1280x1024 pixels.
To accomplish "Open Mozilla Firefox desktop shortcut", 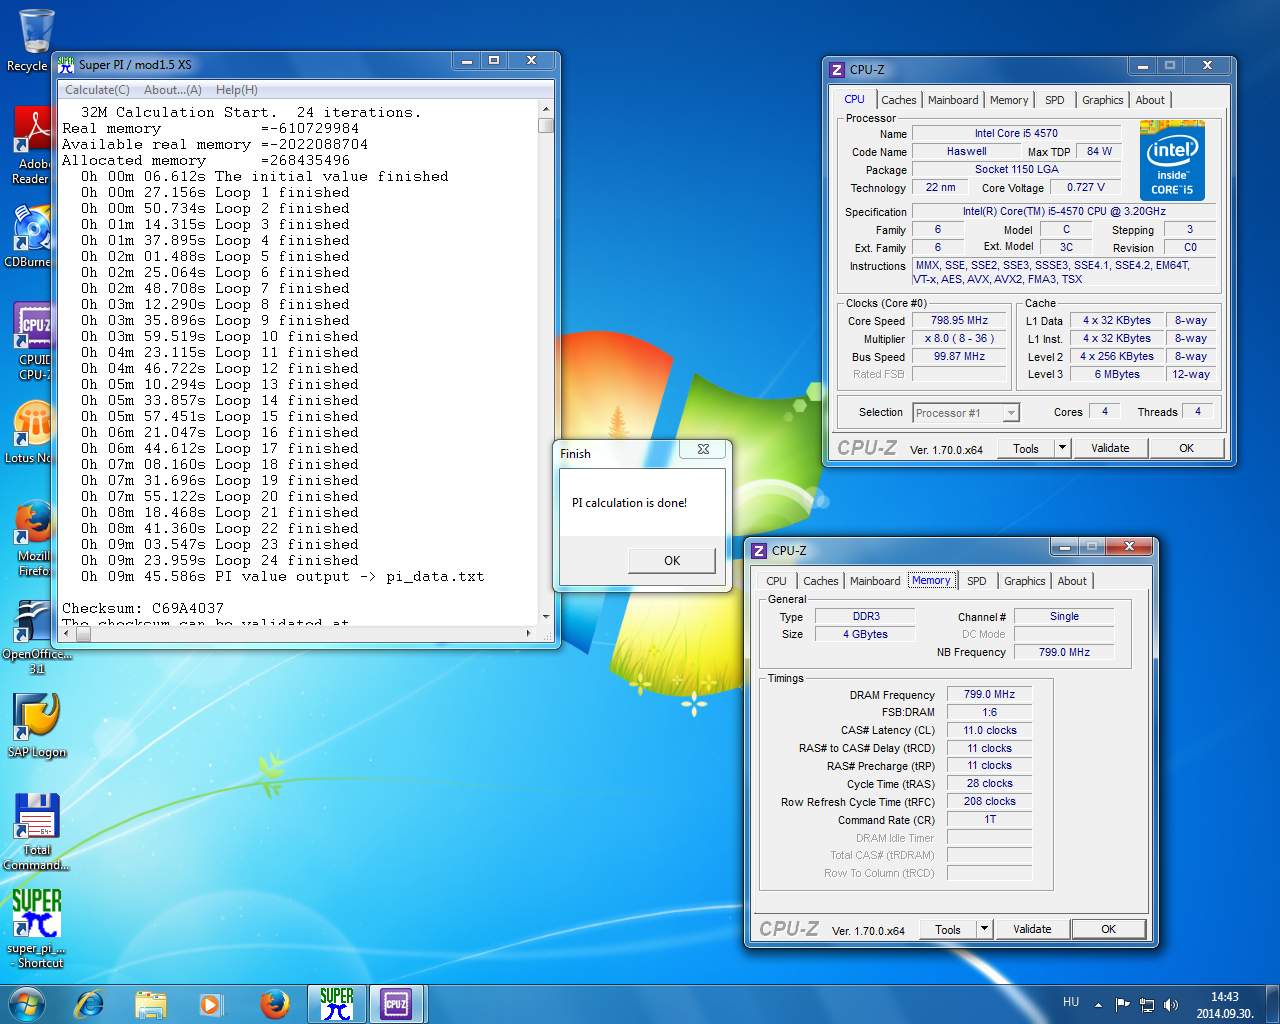I will coord(33,538).
